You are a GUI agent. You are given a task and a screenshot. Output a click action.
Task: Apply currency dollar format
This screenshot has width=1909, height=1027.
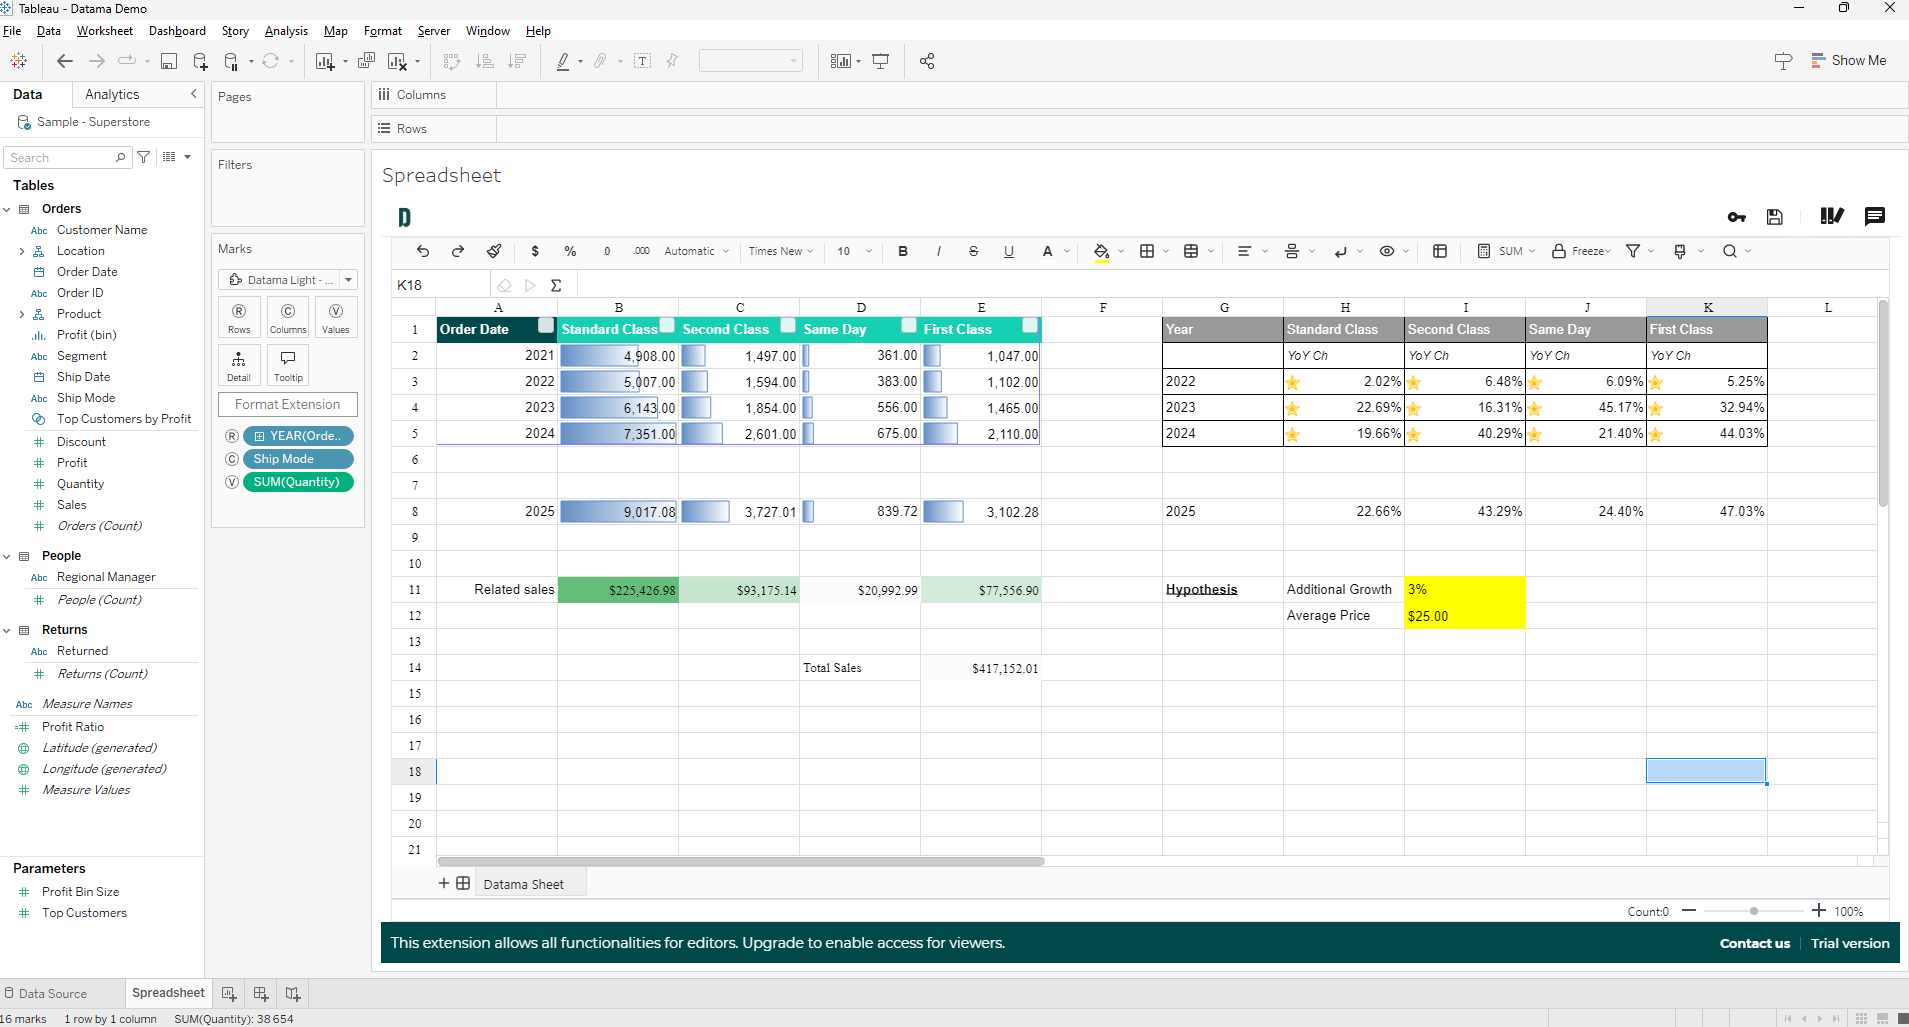(535, 251)
